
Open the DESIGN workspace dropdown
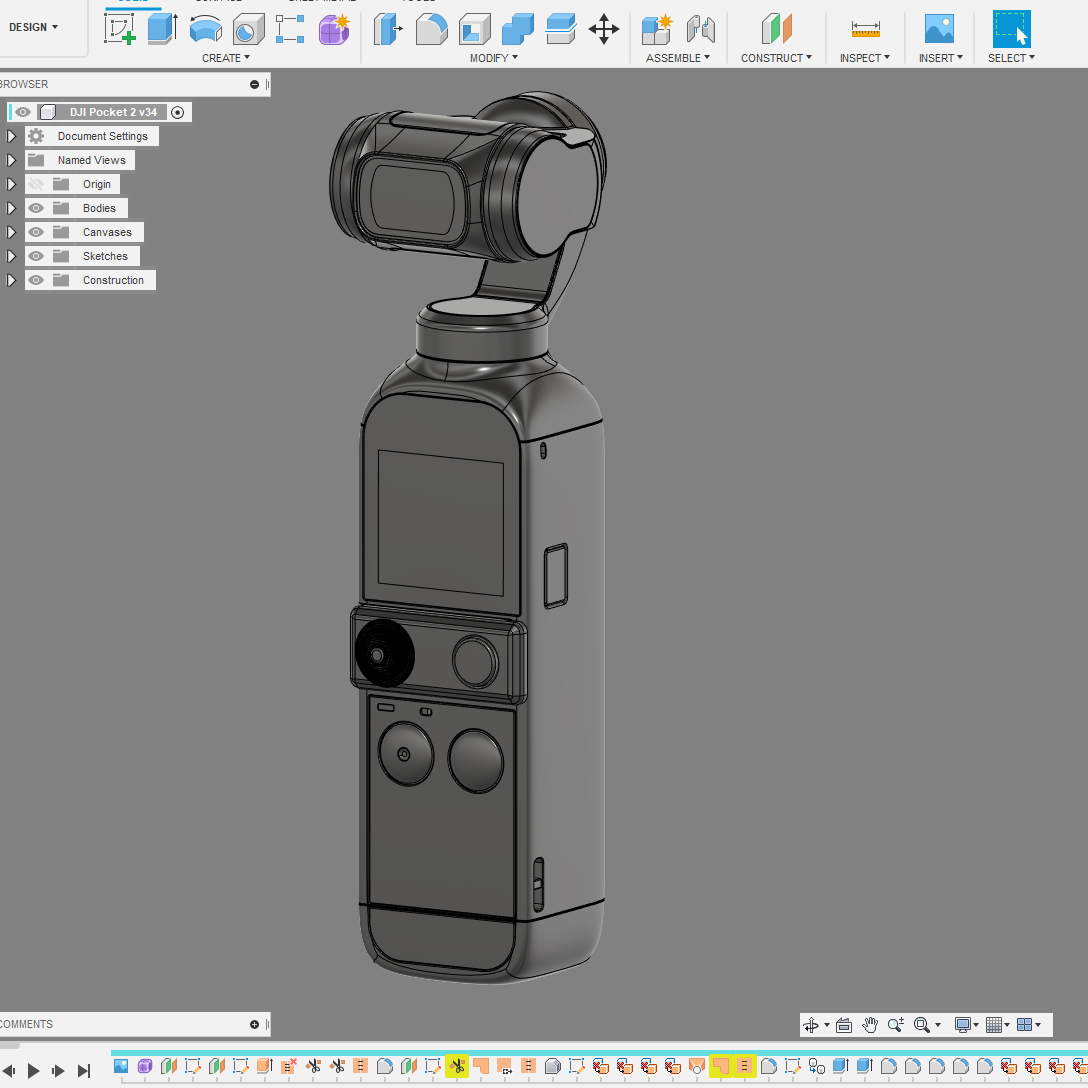34,27
